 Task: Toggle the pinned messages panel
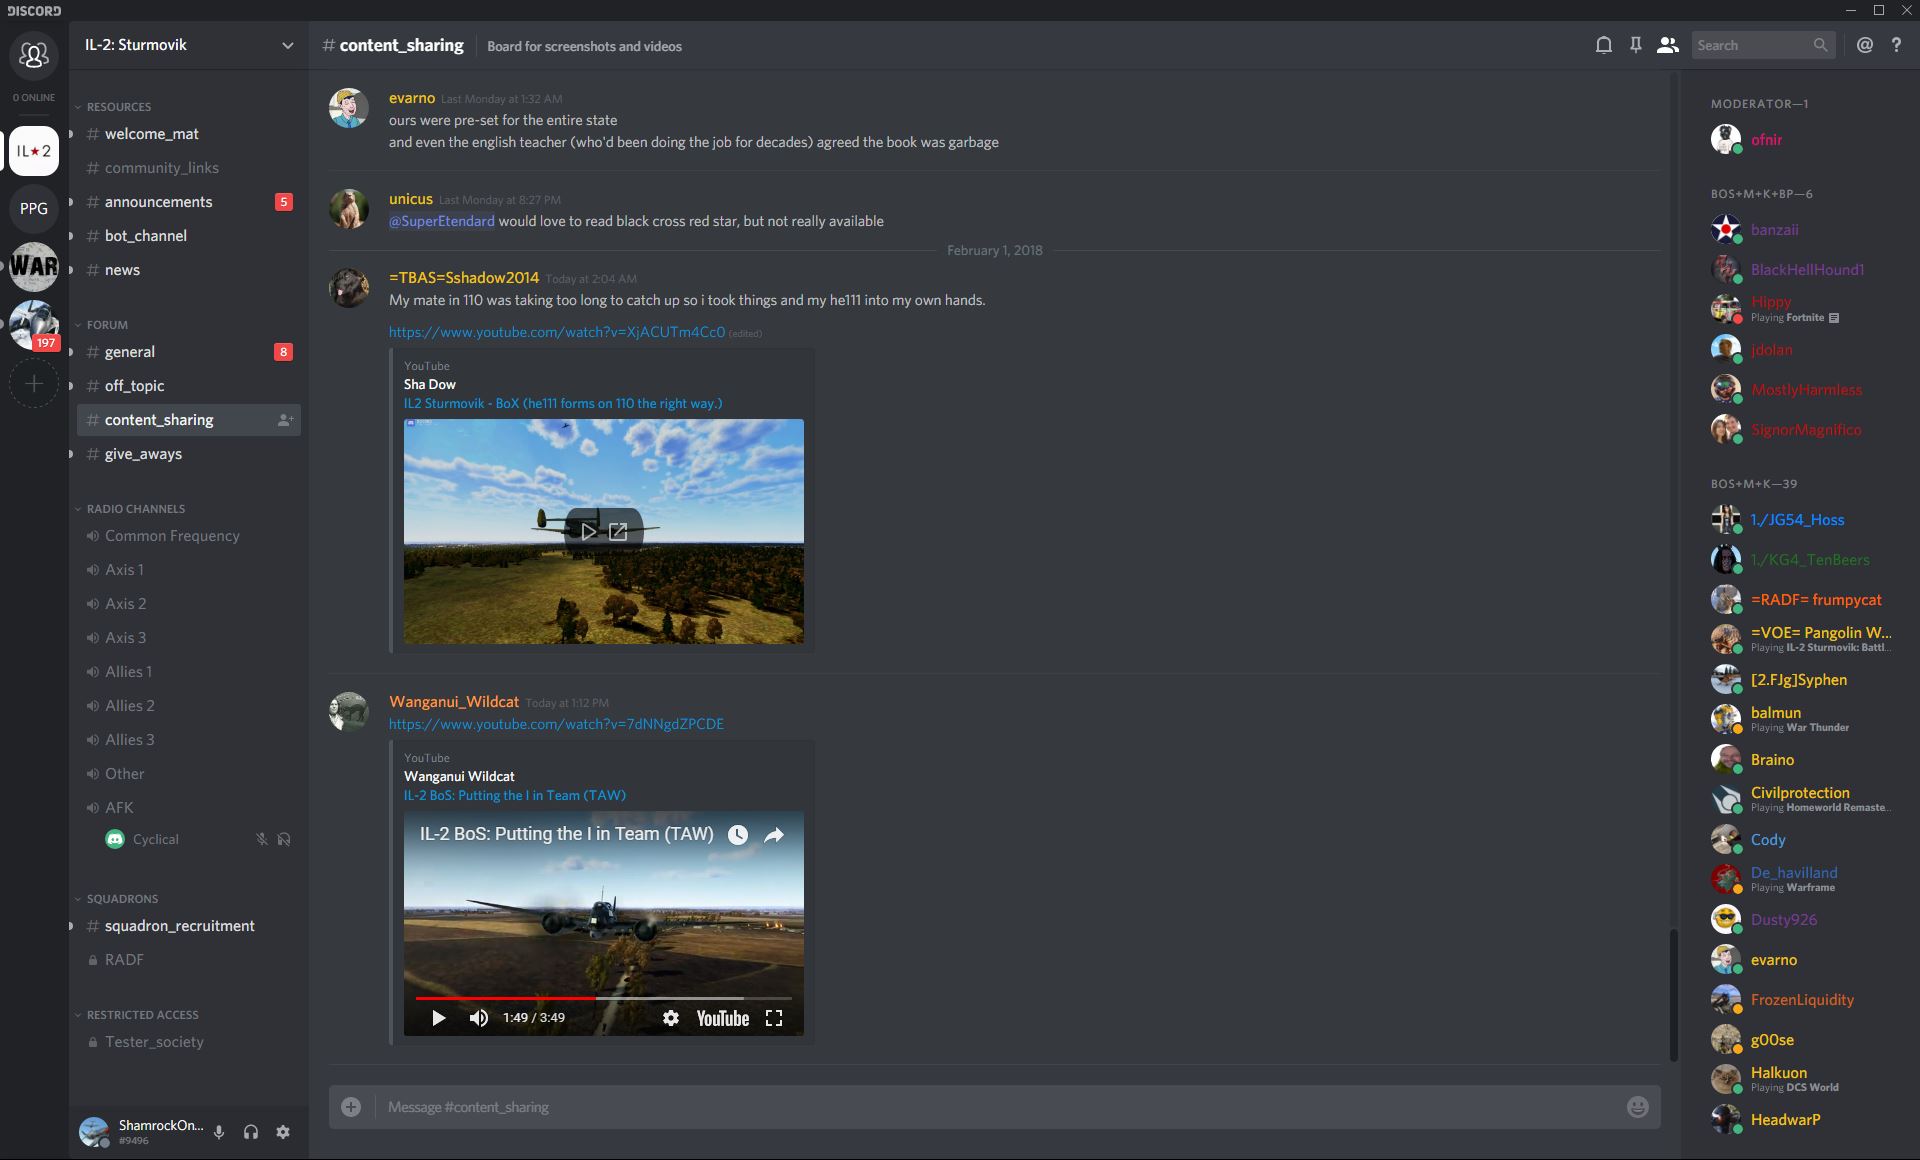1635,45
